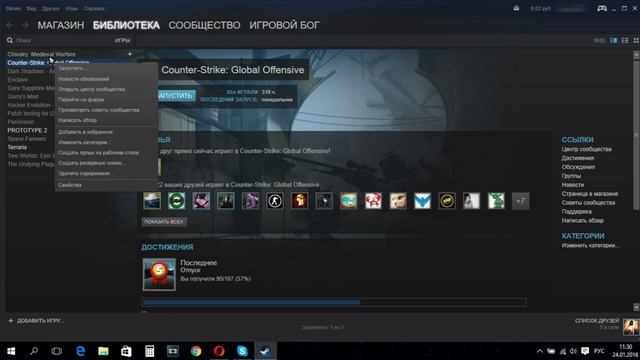The image size is (640, 360).
Task: Open the yellow circle friend avatar
Action: pos(447,201)
